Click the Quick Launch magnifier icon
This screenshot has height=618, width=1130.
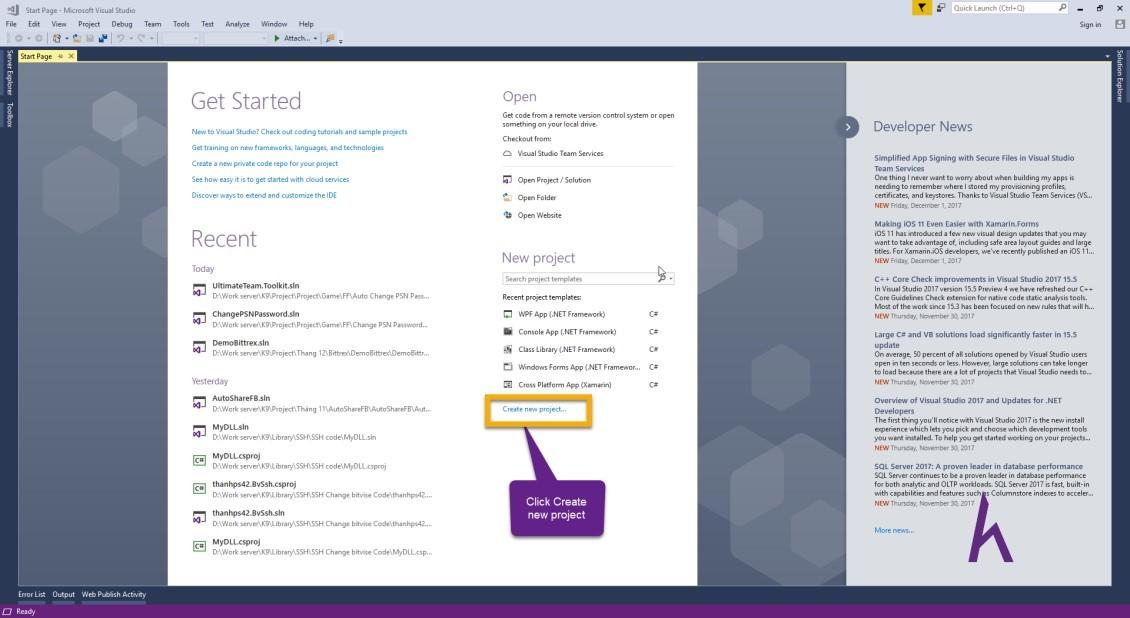click(1062, 8)
